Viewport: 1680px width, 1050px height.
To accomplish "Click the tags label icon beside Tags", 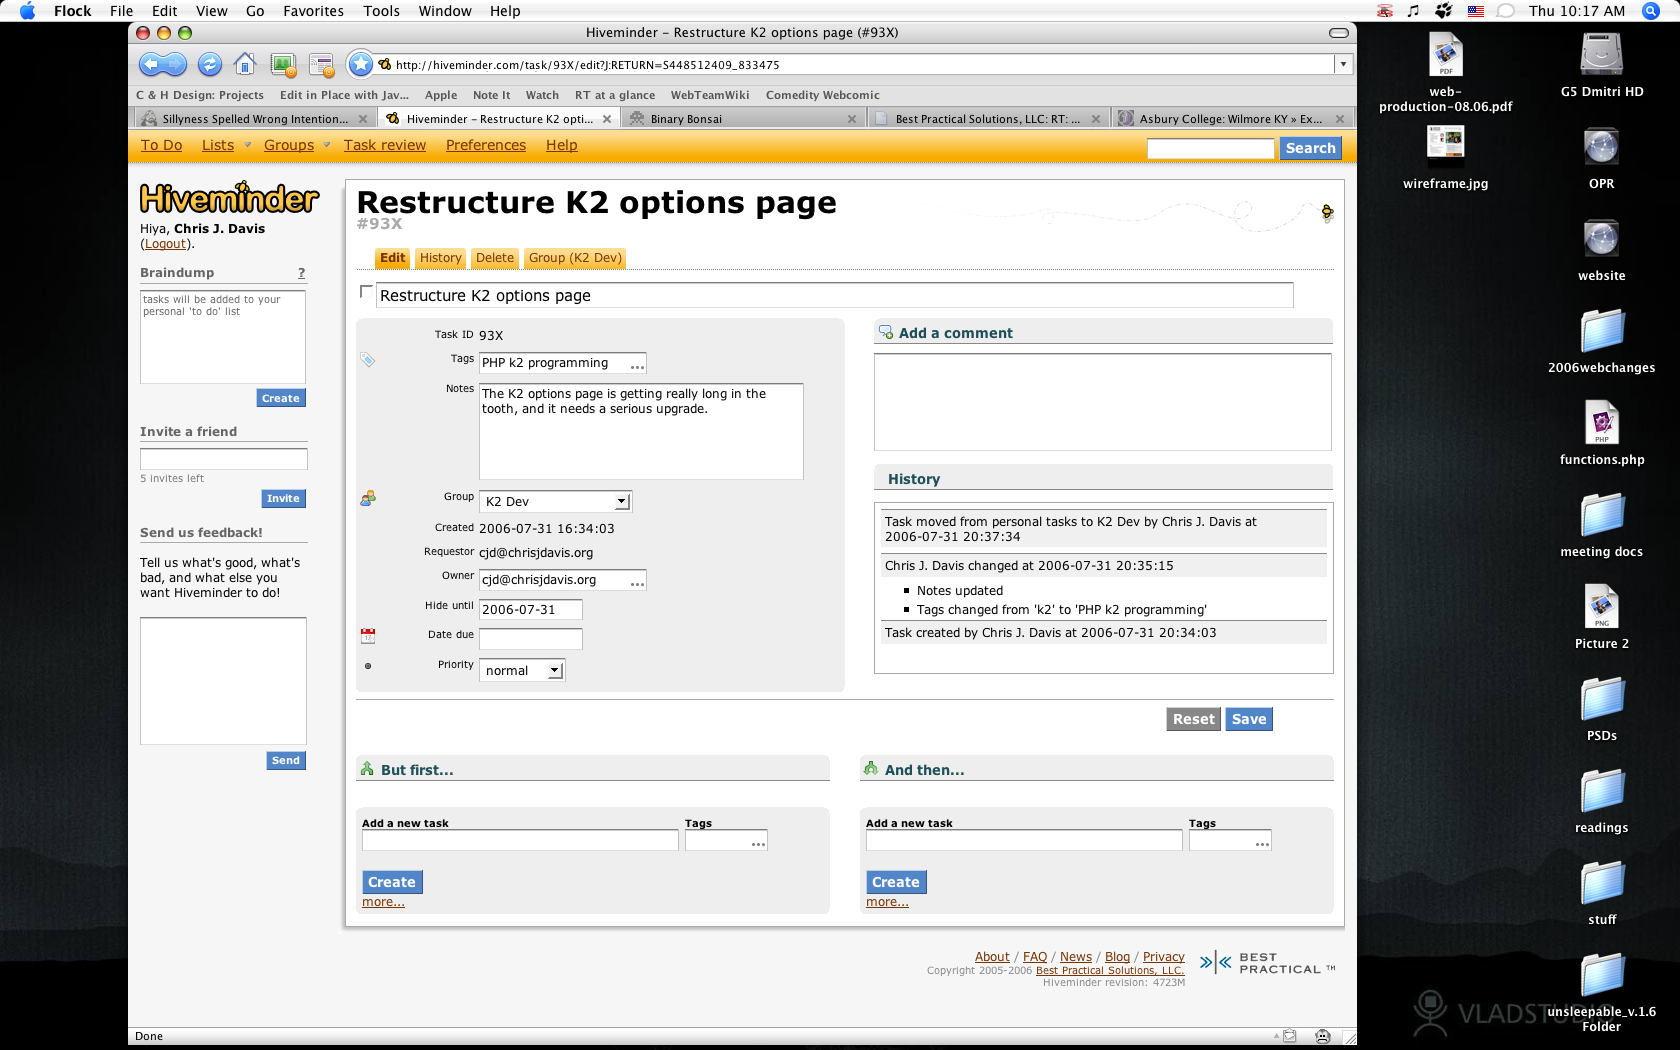I will (x=368, y=360).
